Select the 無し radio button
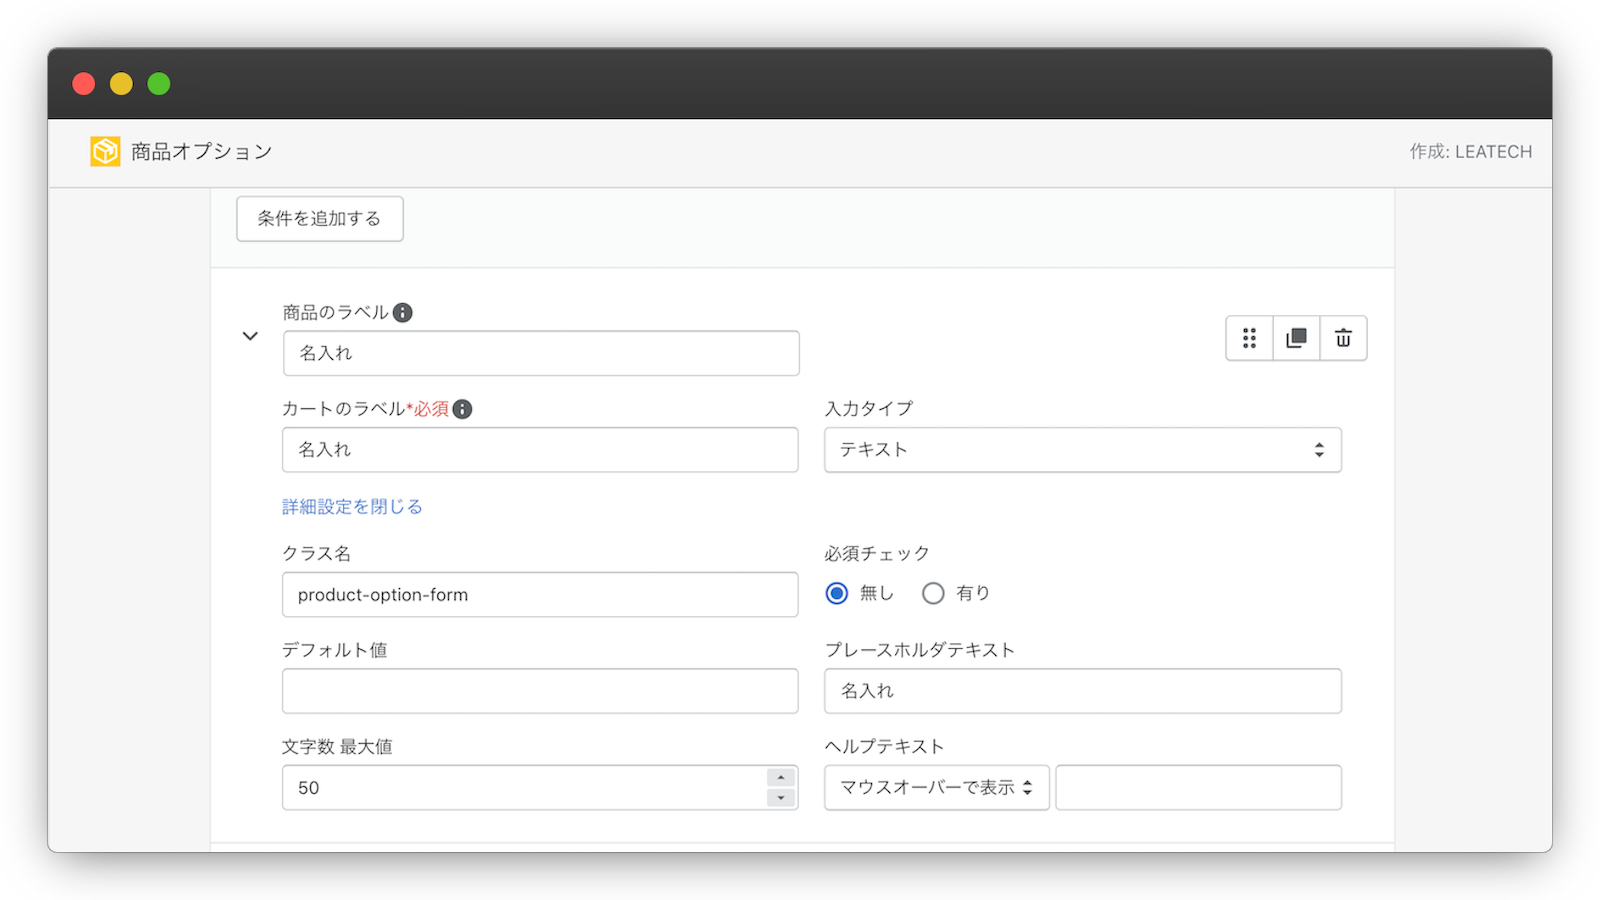 point(837,594)
